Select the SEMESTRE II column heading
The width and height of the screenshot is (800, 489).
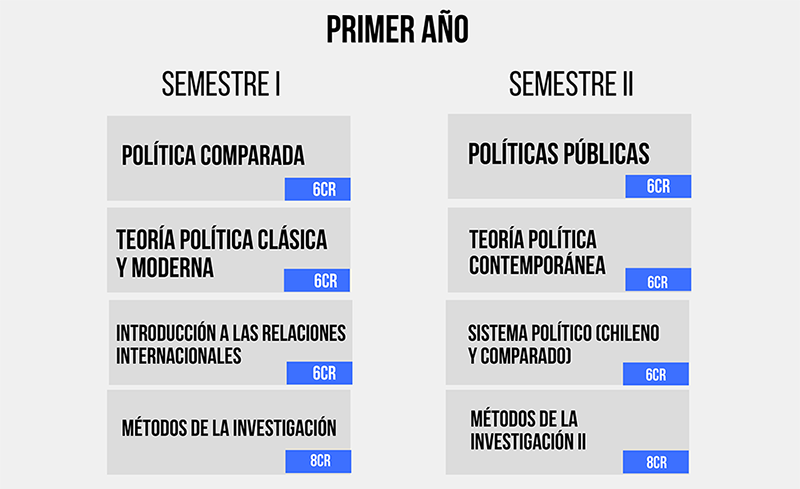pos(571,85)
